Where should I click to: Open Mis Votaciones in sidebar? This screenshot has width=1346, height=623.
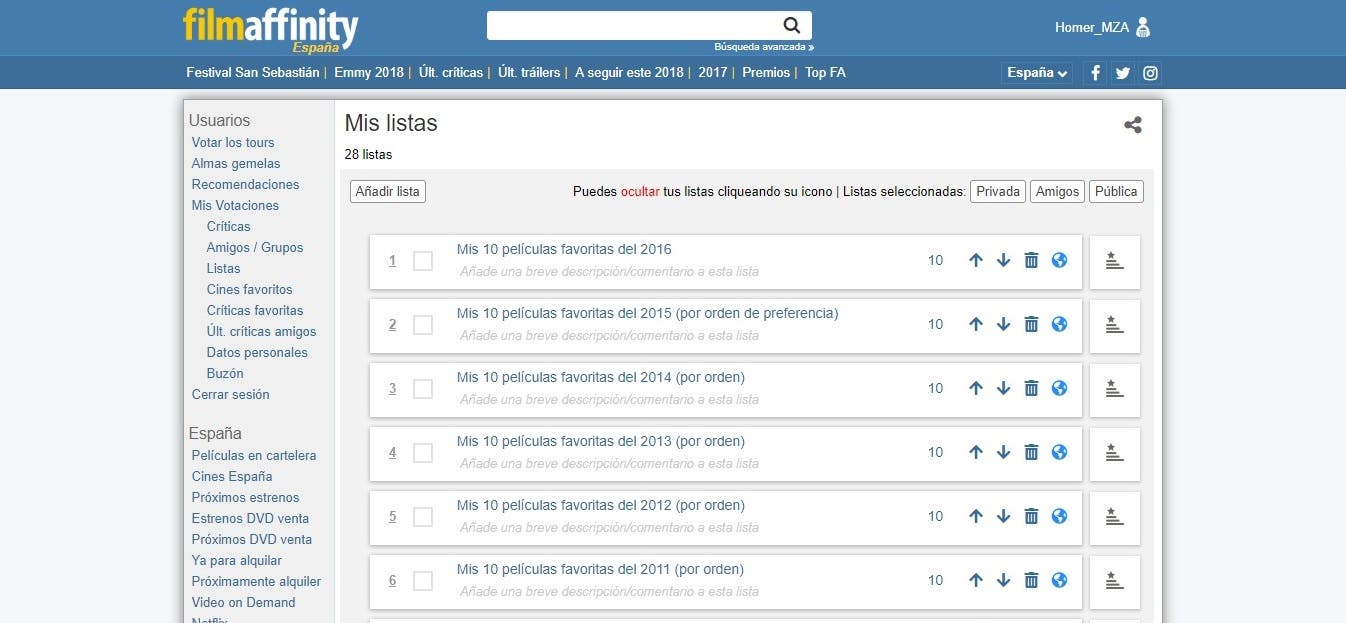click(235, 205)
